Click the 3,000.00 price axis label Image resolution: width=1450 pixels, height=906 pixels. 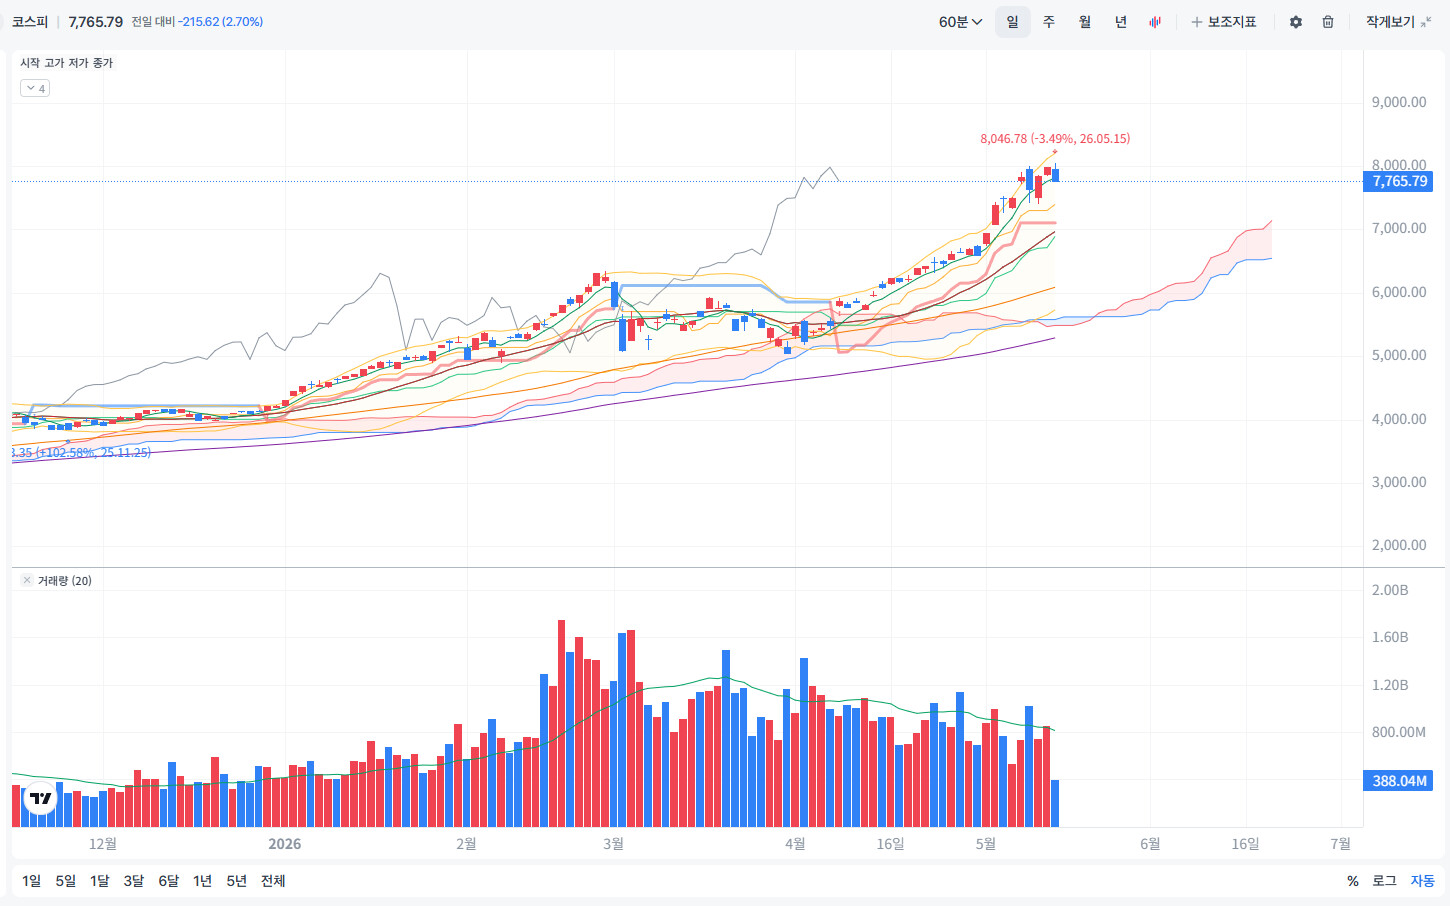click(x=1399, y=482)
